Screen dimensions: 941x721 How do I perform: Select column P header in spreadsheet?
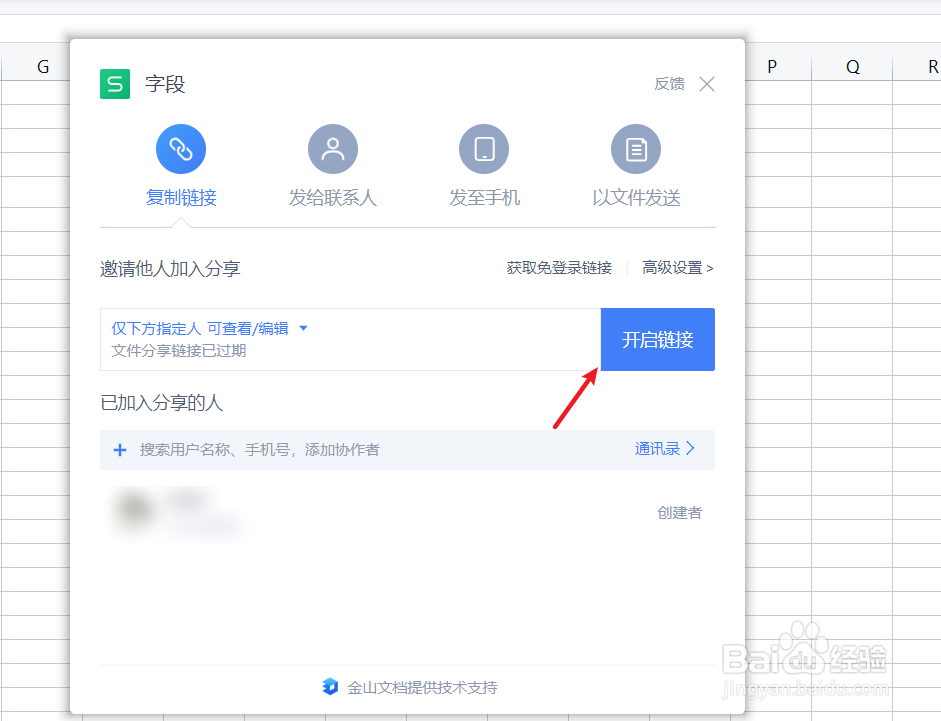point(772,67)
